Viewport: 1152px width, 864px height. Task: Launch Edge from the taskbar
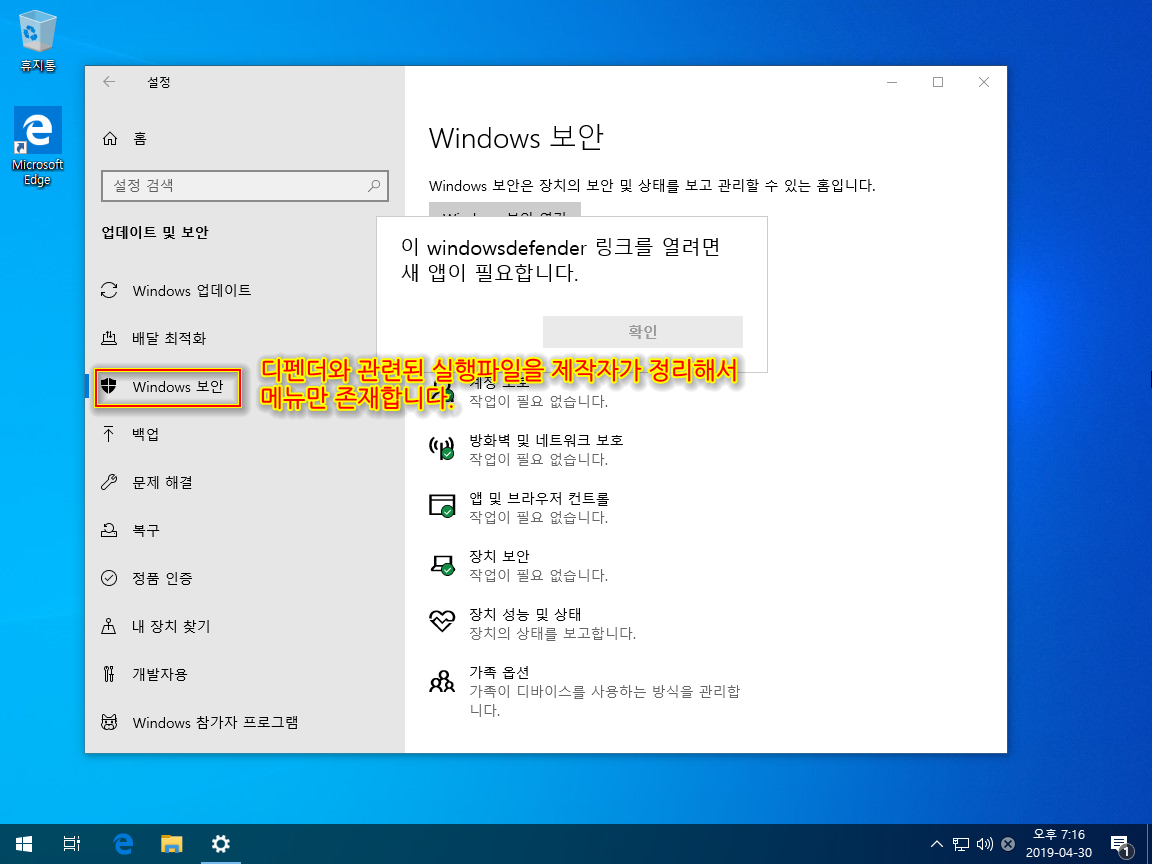click(x=123, y=843)
